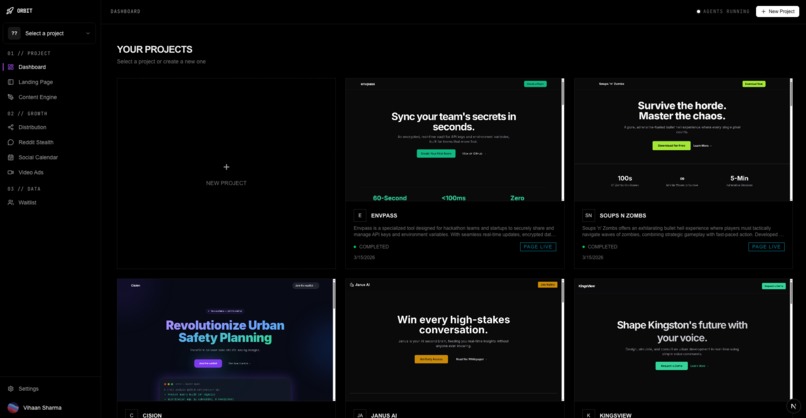806x418 pixels.
Task: Click the JA initial icon for Janus AI
Action: click(360, 415)
